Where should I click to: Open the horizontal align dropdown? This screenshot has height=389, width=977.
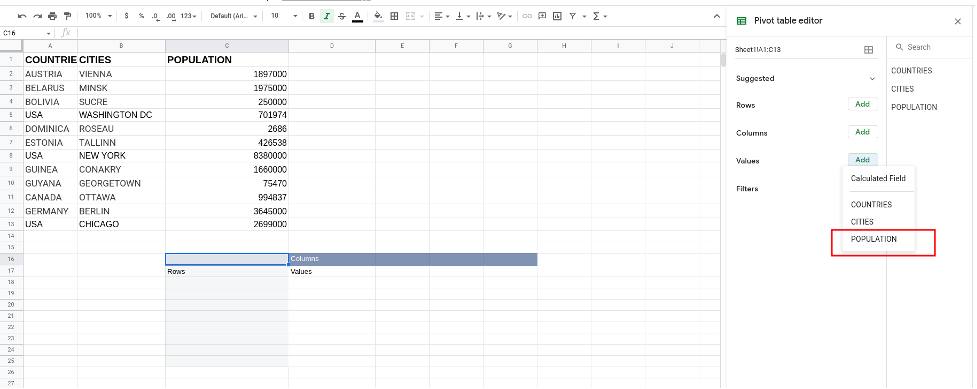click(x=442, y=16)
